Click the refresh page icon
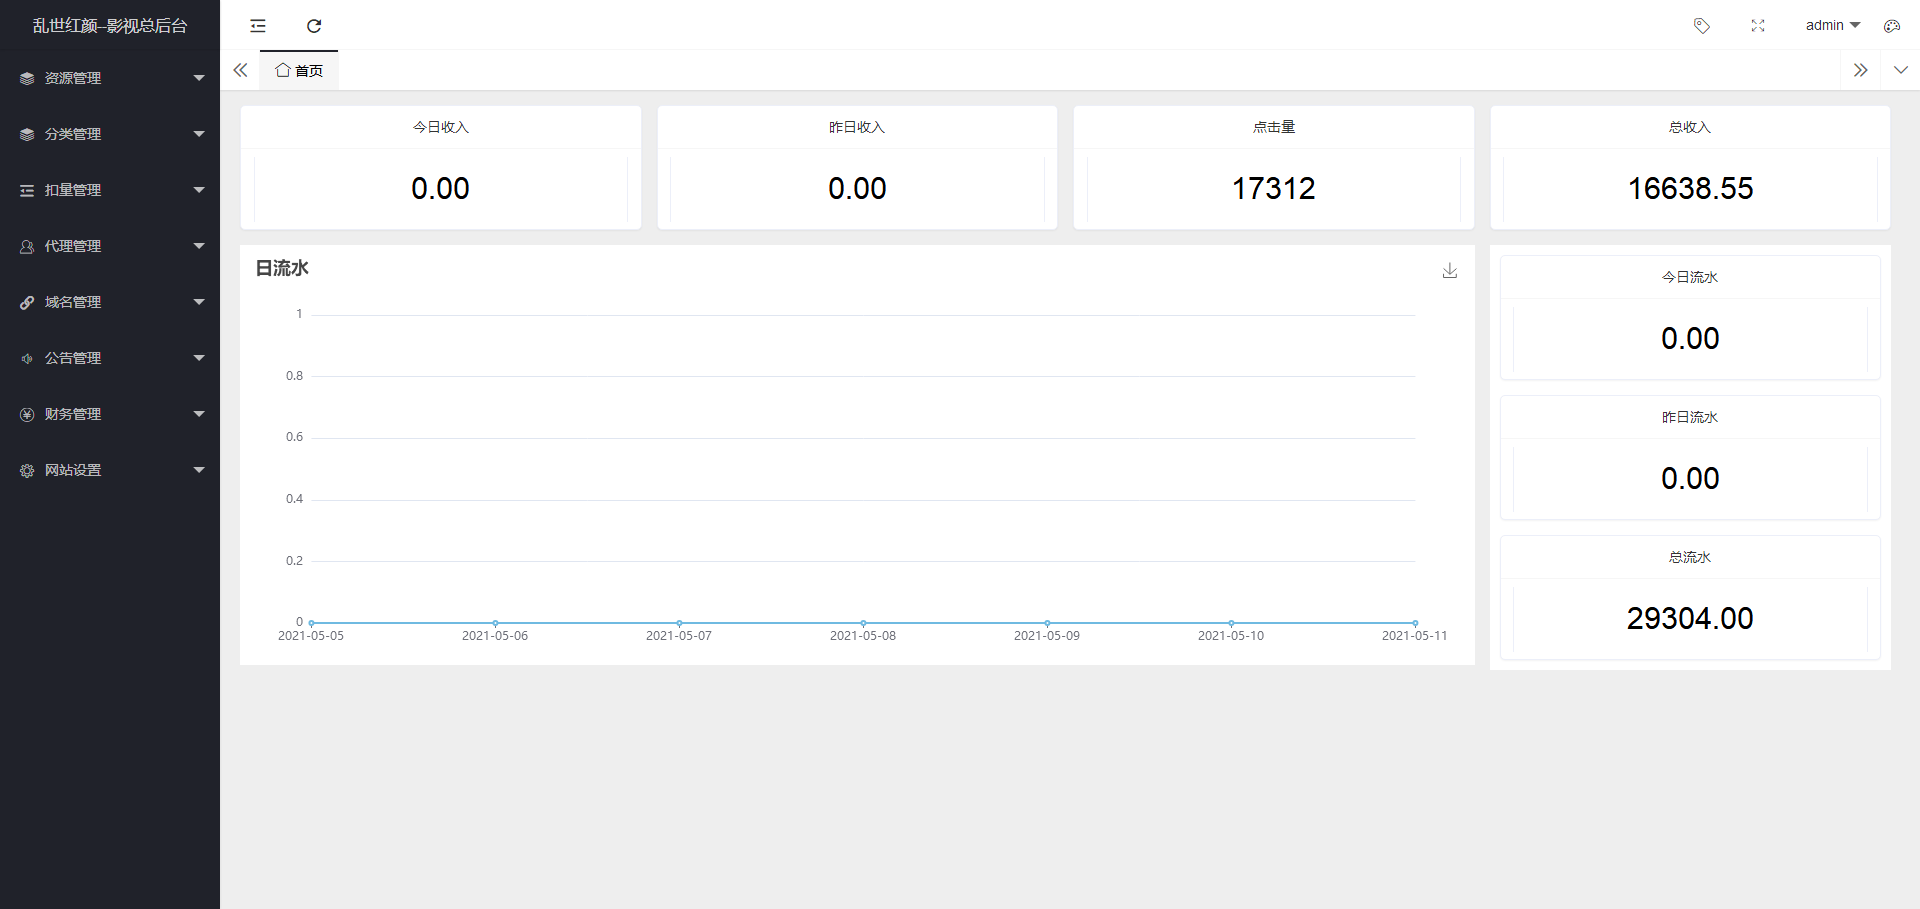This screenshot has width=1920, height=909. (314, 26)
